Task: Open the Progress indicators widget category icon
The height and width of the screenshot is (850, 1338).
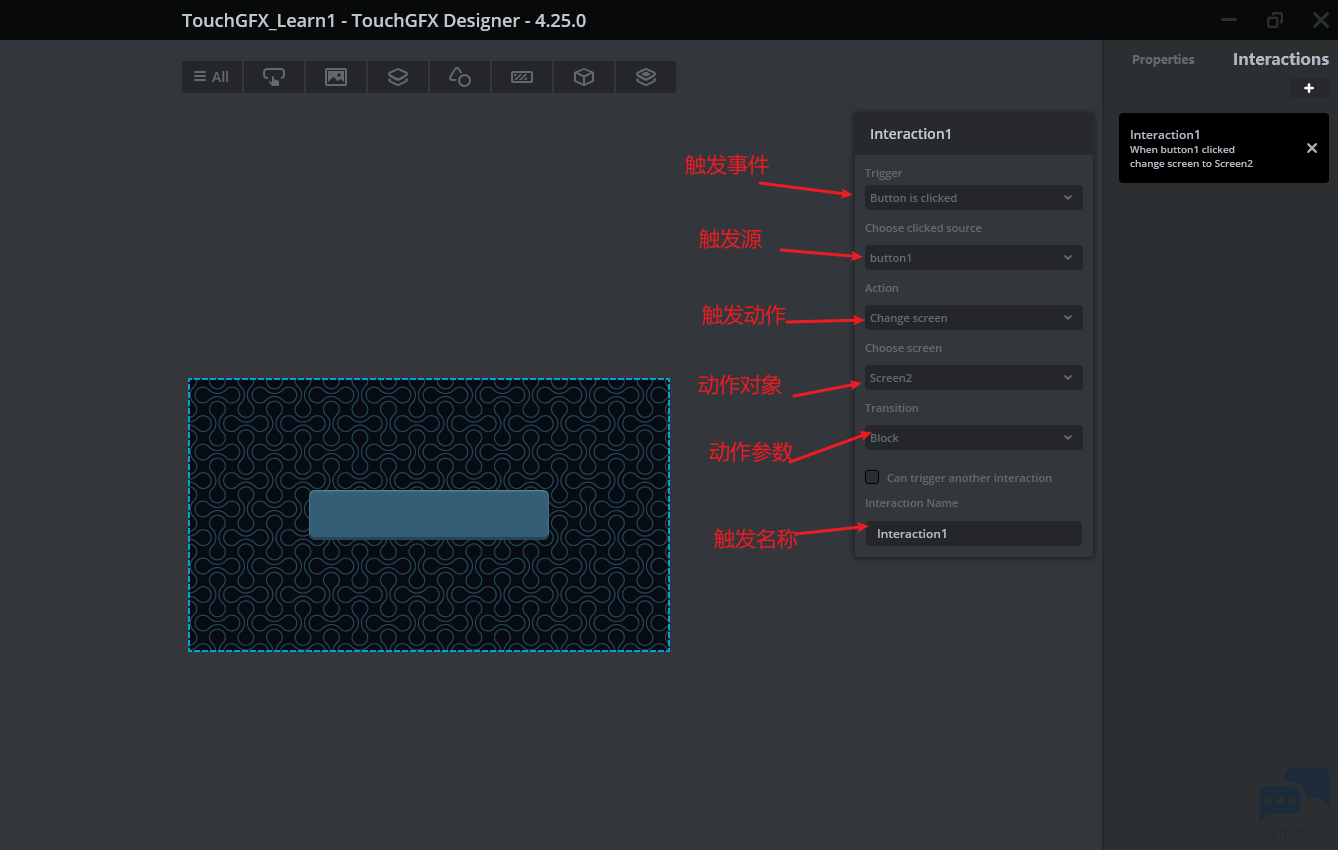Action: click(x=522, y=77)
